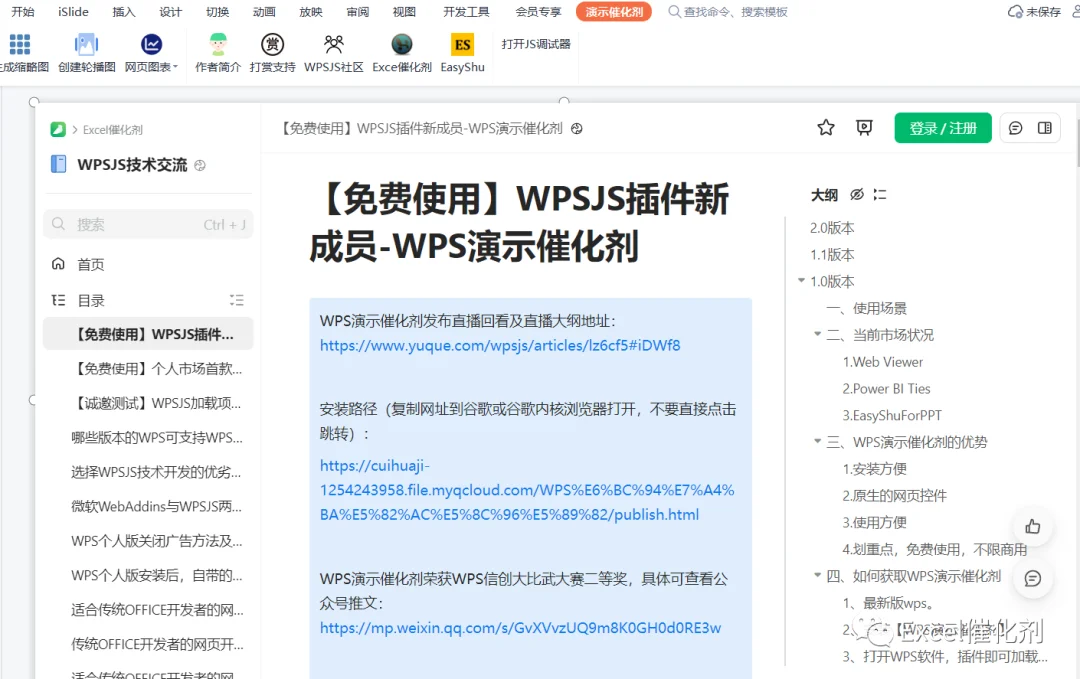This screenshot has width=1080, height=679.
Task: Open the mp.weixin.qq.com article link
Action: pos(521,628)
